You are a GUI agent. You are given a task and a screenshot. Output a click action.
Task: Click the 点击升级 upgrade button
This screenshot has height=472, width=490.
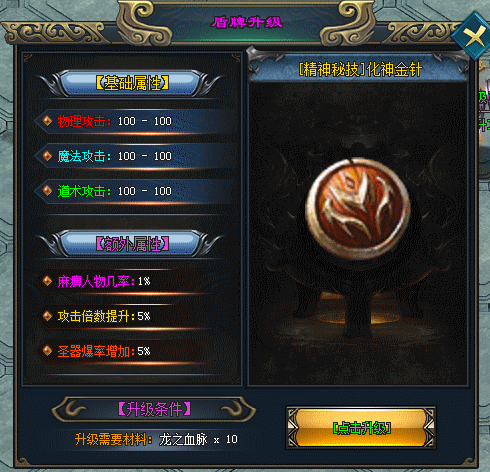click(x=361, y=428)
